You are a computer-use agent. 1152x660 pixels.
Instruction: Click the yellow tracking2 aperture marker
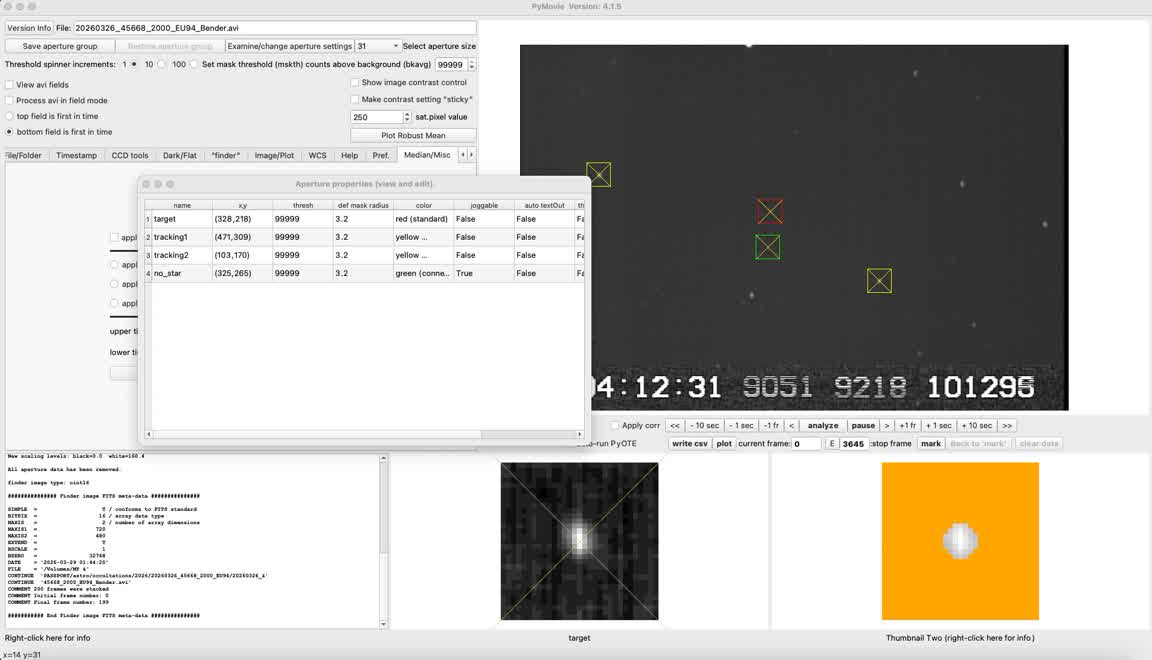point(598,175)
